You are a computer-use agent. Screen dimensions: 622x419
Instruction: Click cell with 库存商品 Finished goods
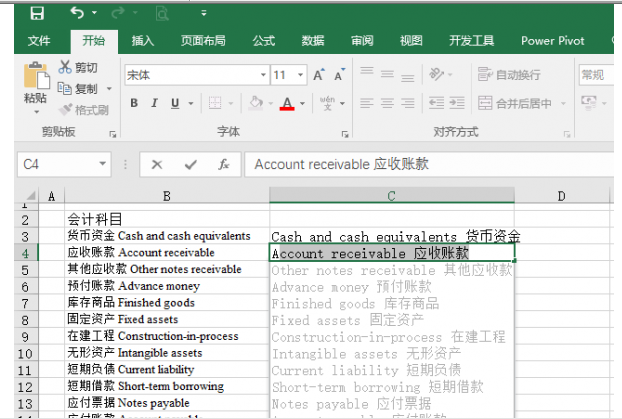pyautogui.click(x=167, y=303)
